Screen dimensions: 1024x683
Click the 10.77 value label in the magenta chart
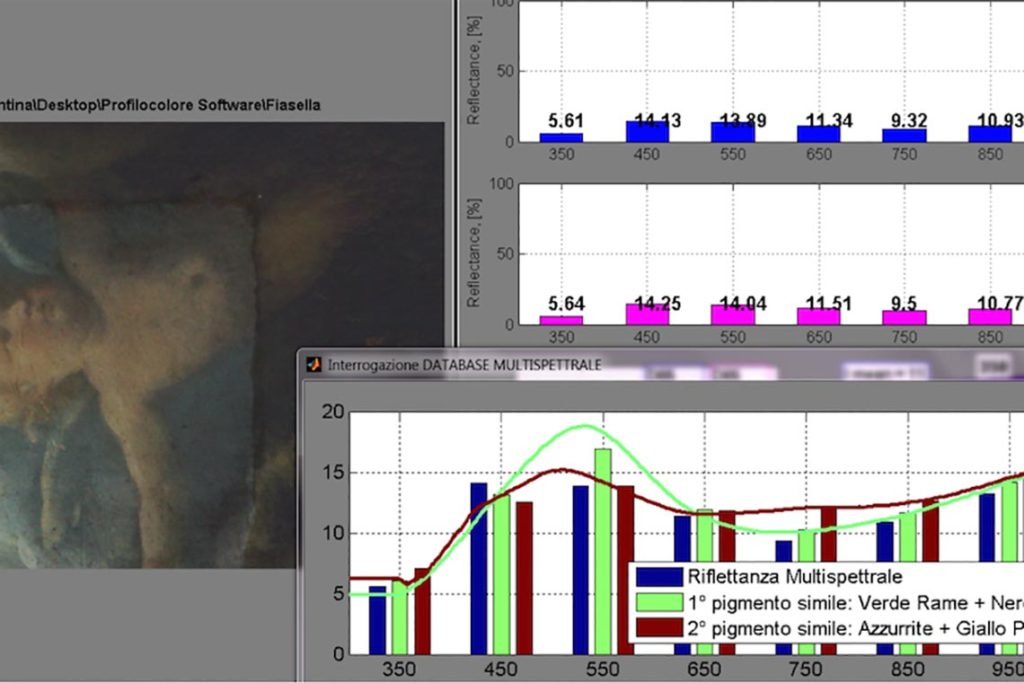(1000, 304)
